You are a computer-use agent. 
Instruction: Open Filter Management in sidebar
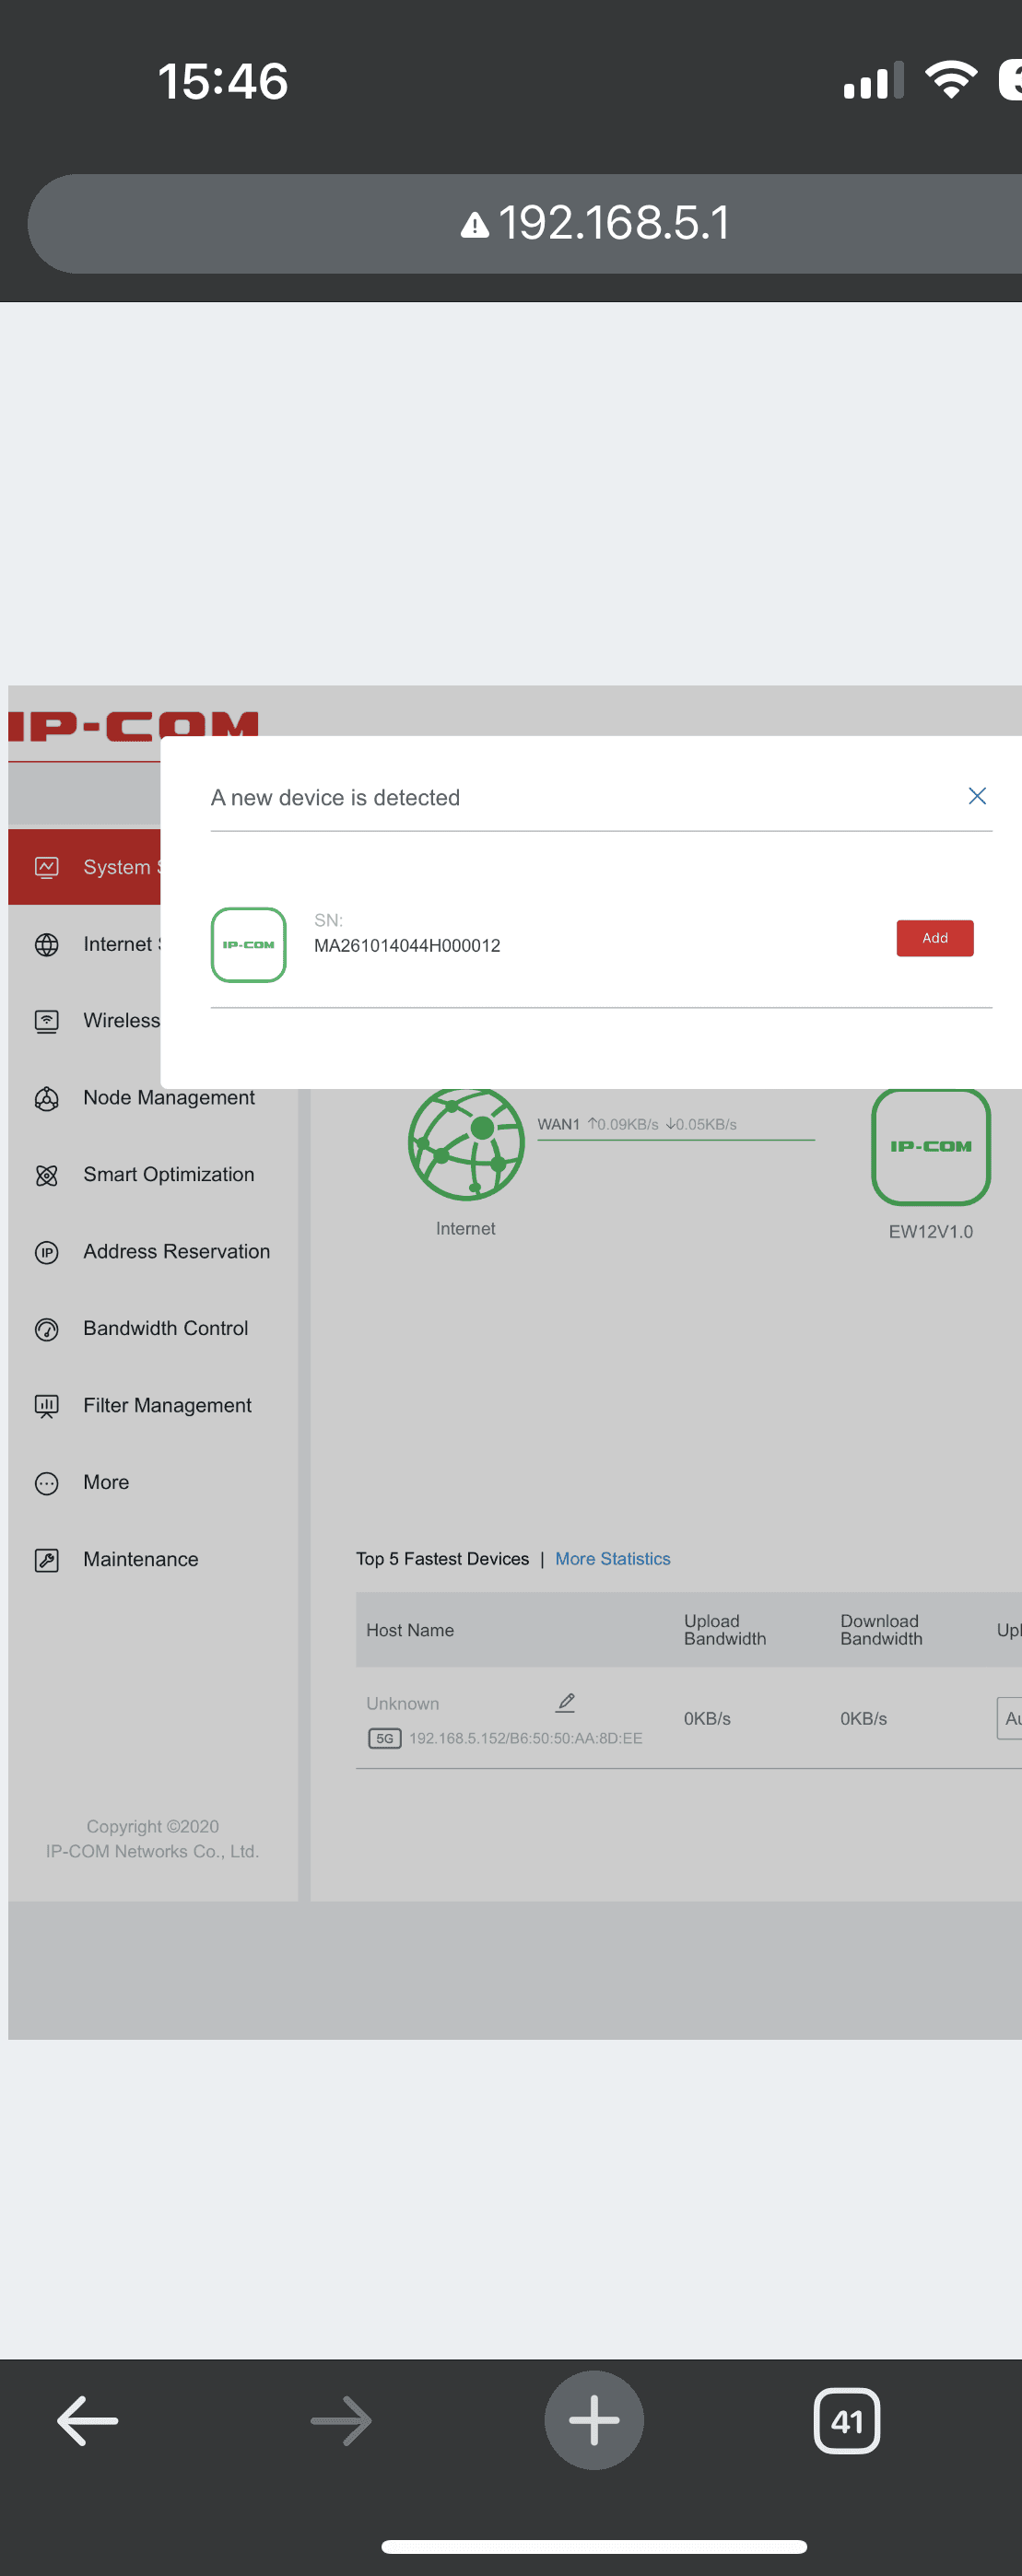coord(152,1406)
